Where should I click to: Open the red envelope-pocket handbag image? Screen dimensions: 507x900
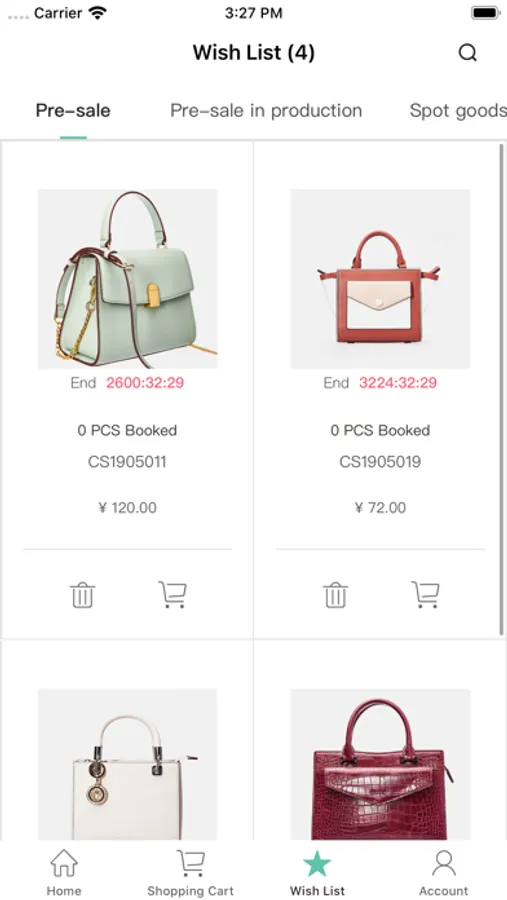380,279
